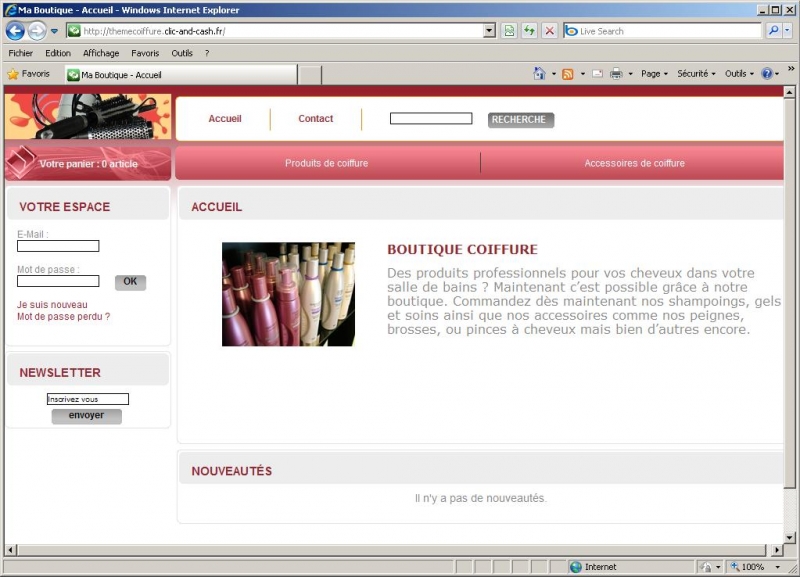Click the site search text field
This screenshot has height=577, width=800.
[431, 119]
